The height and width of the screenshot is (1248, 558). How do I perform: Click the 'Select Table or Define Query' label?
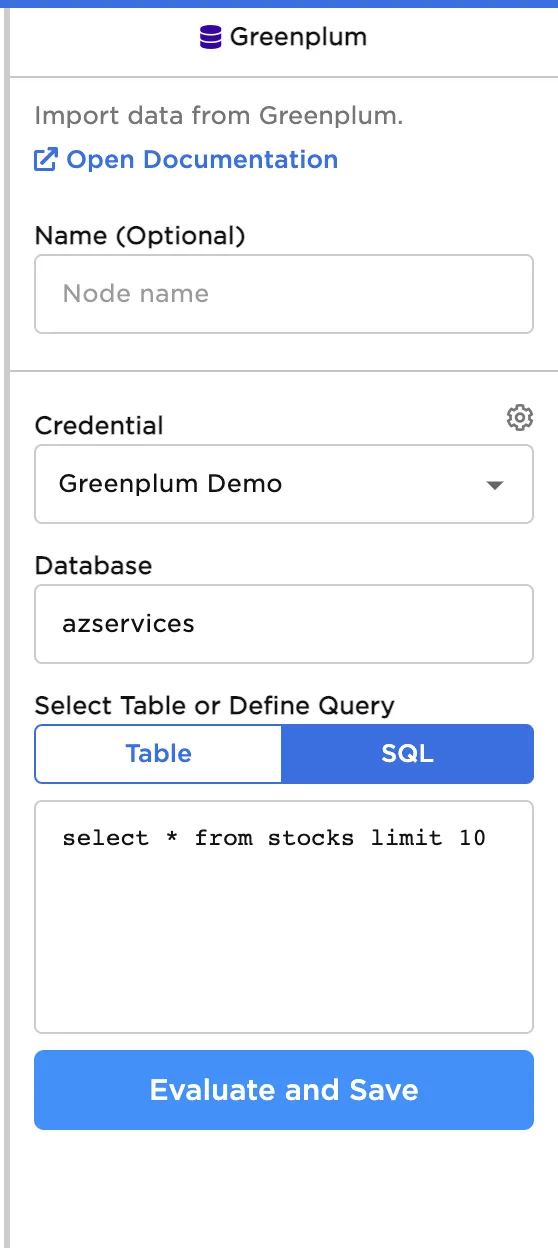(215, 705)
